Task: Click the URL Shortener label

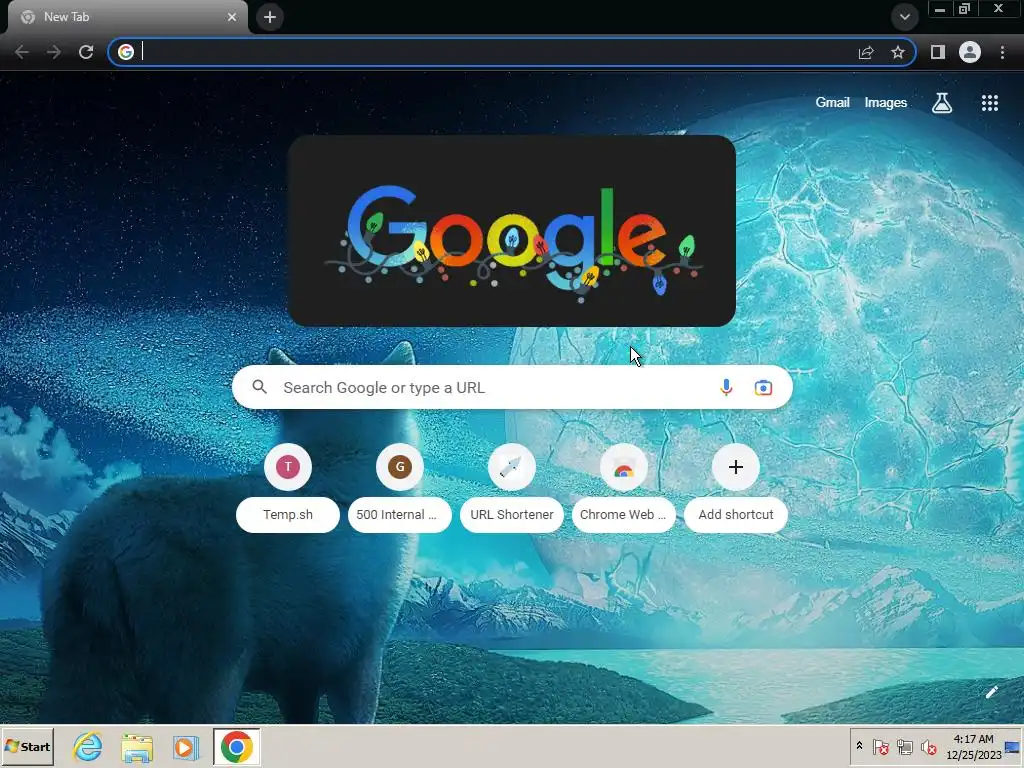Action: (x=512, y=515)
